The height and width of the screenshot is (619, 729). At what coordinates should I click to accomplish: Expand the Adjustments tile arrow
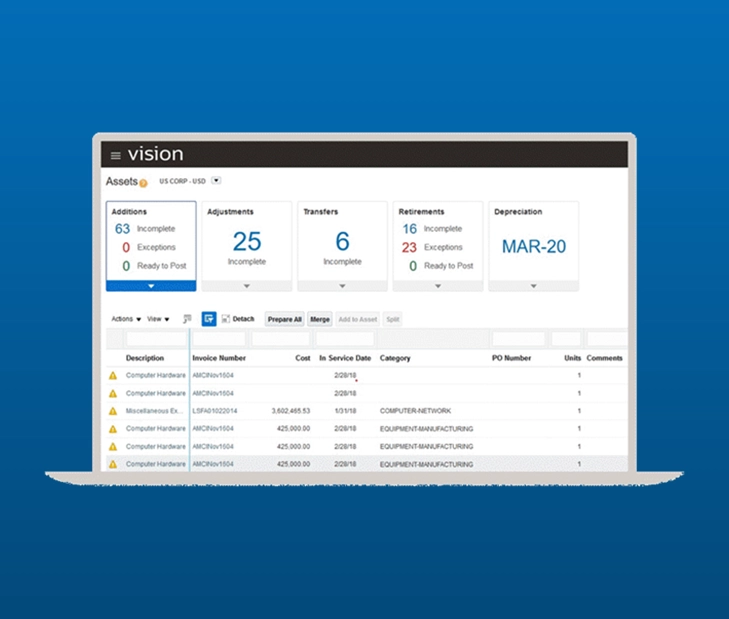247,286
